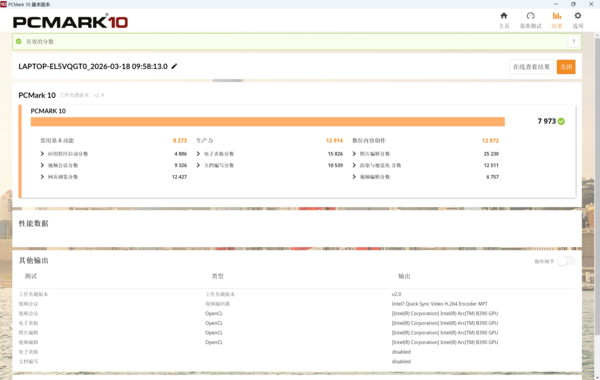Viewport: 600px width, 380px height.
Task: Click the 数位内容创作 heading
Action: coord(369,140)
